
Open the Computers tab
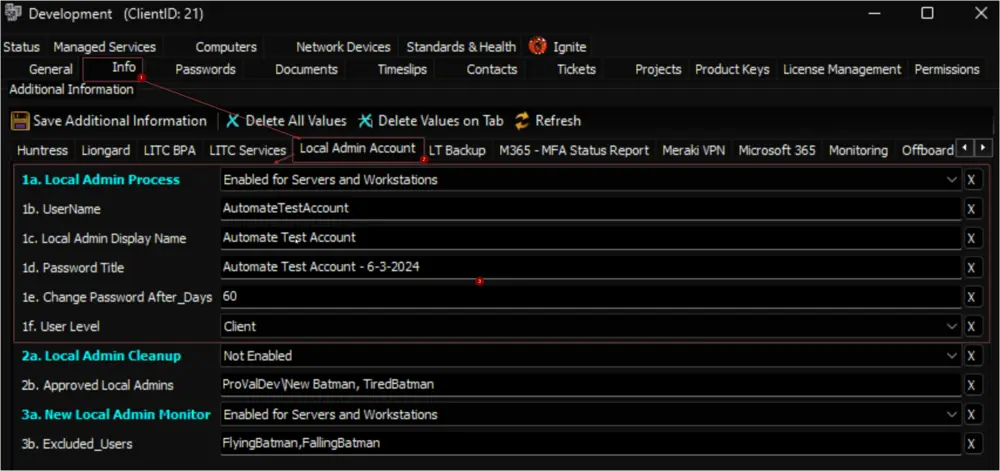point(226,47)
